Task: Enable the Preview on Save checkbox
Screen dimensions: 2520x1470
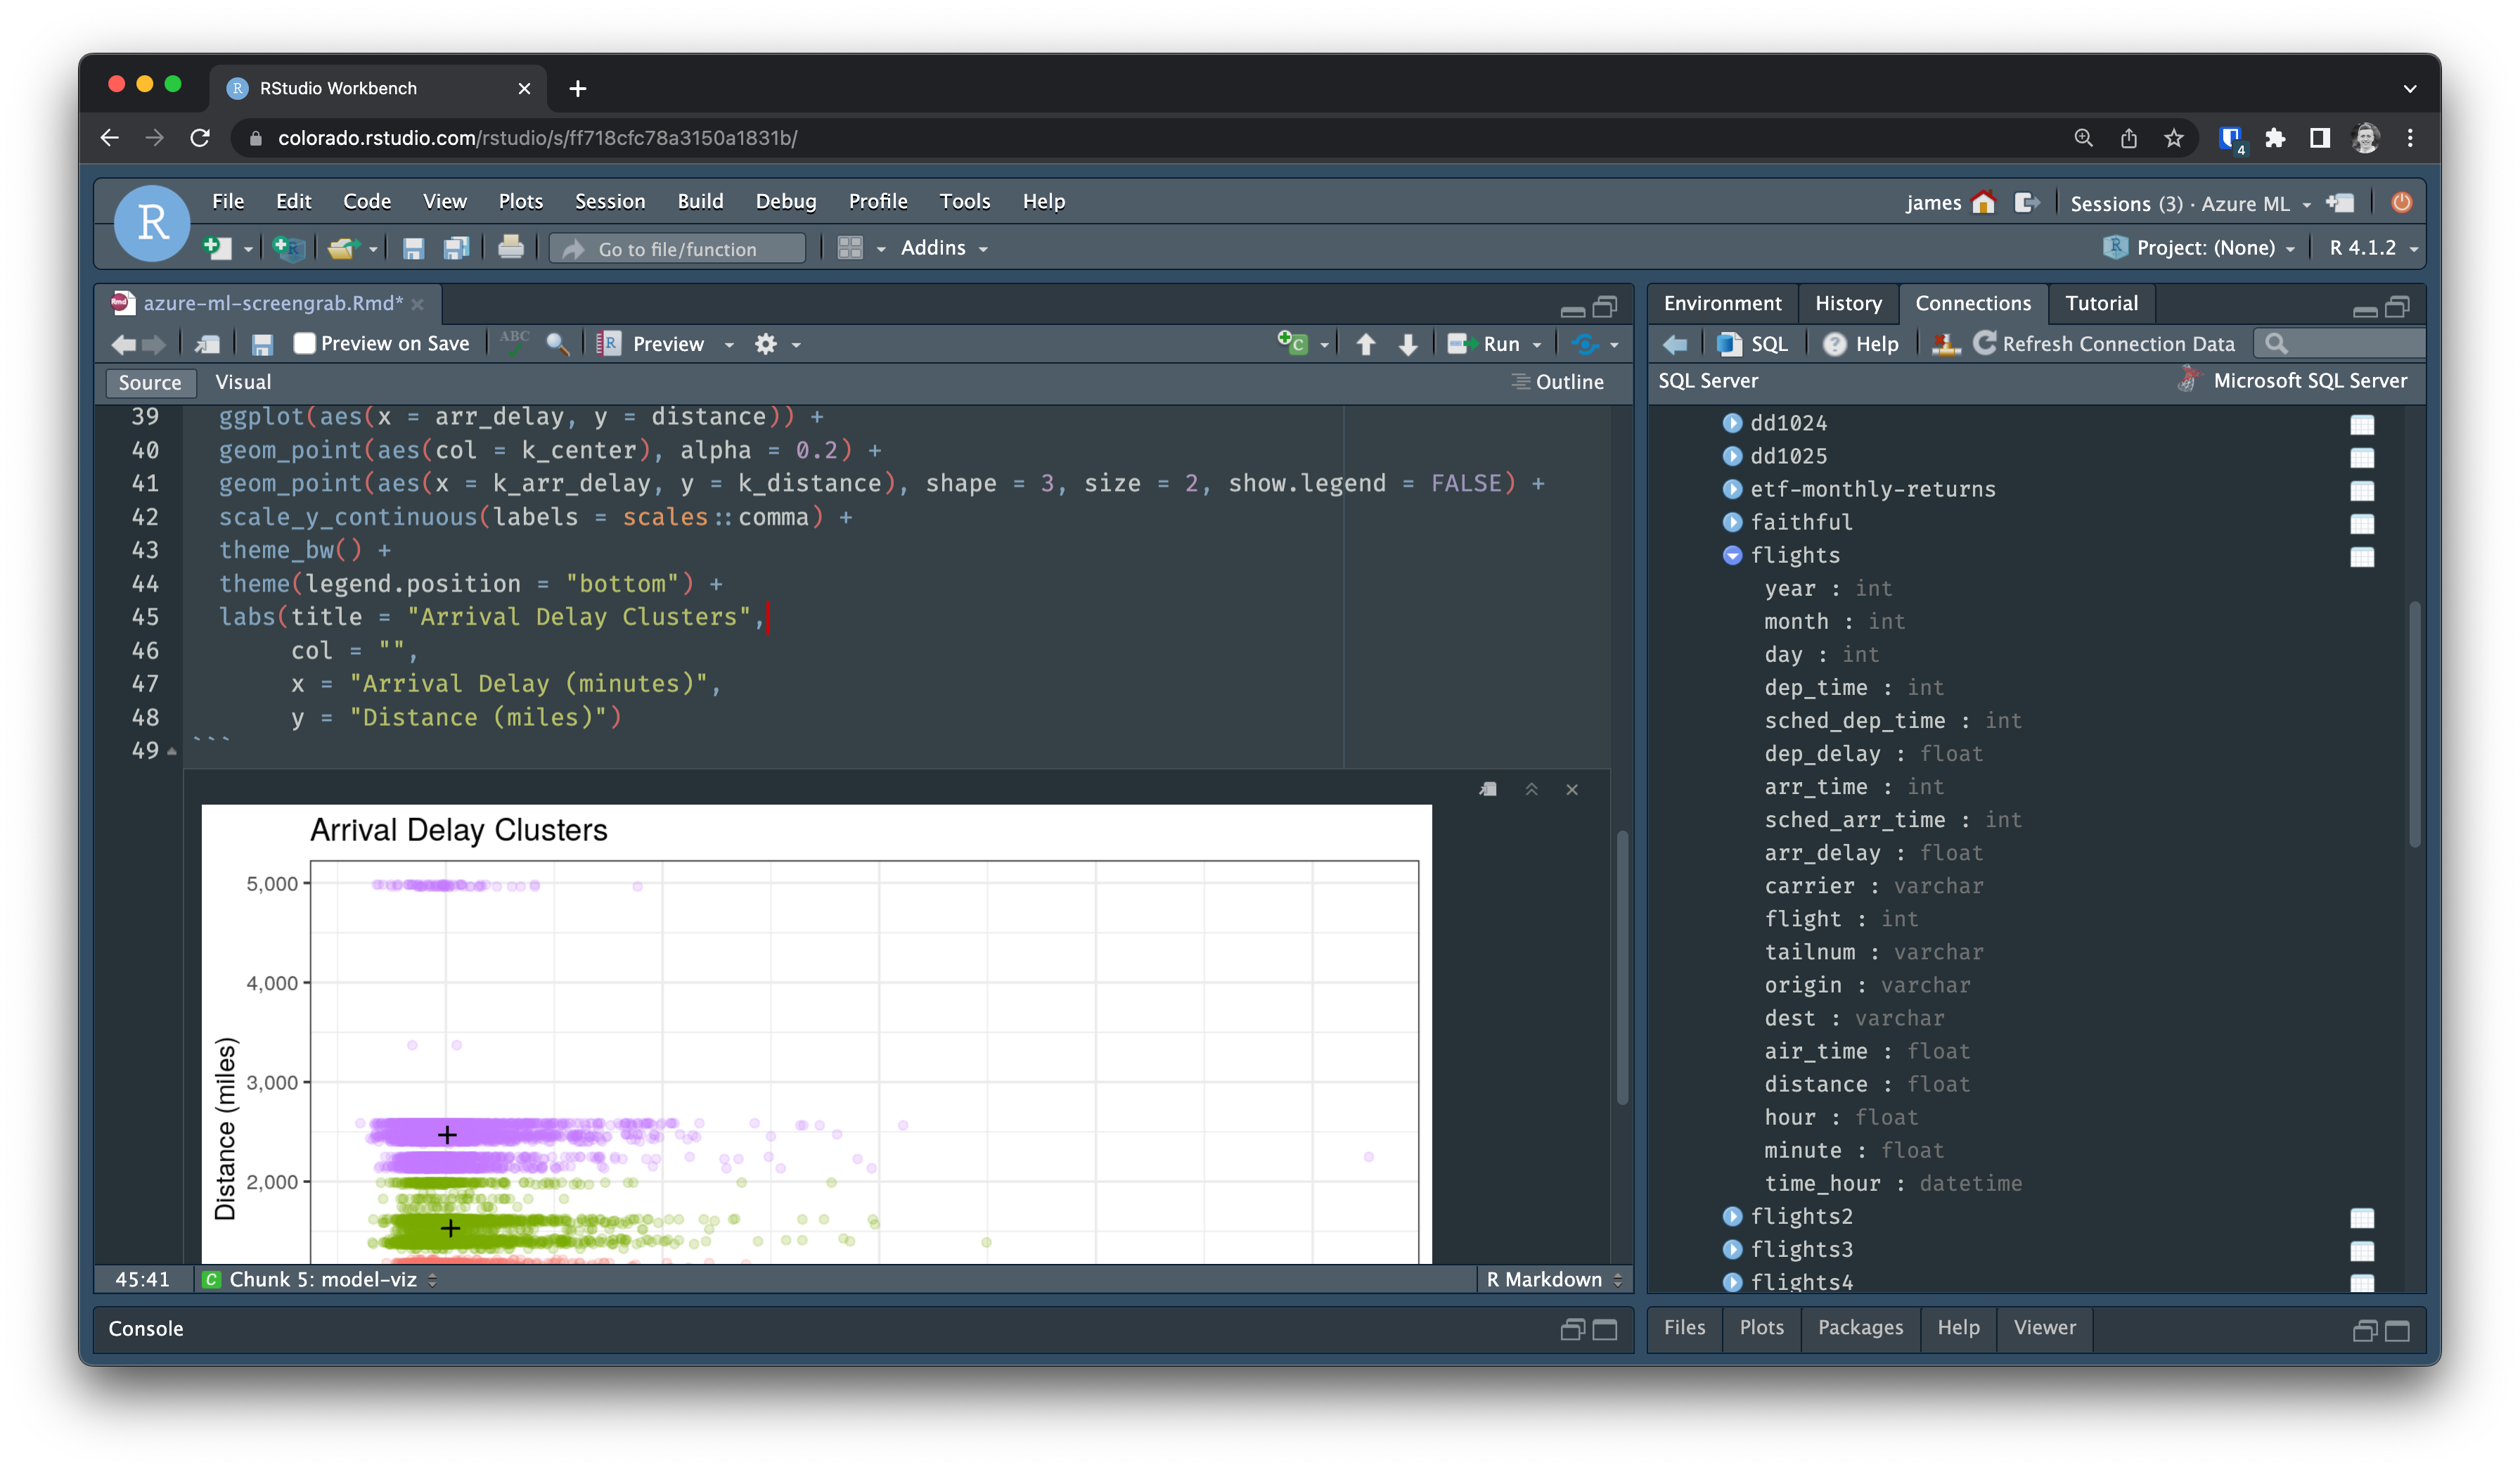Action: (304, 343)
